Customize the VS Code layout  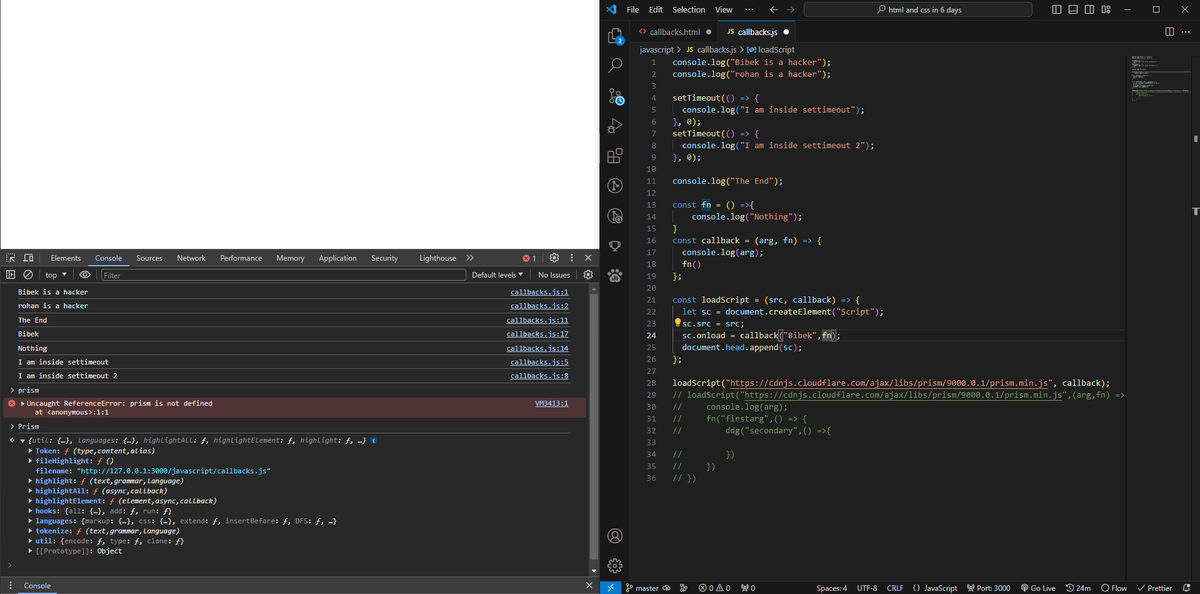click(x=1106, y=9)
